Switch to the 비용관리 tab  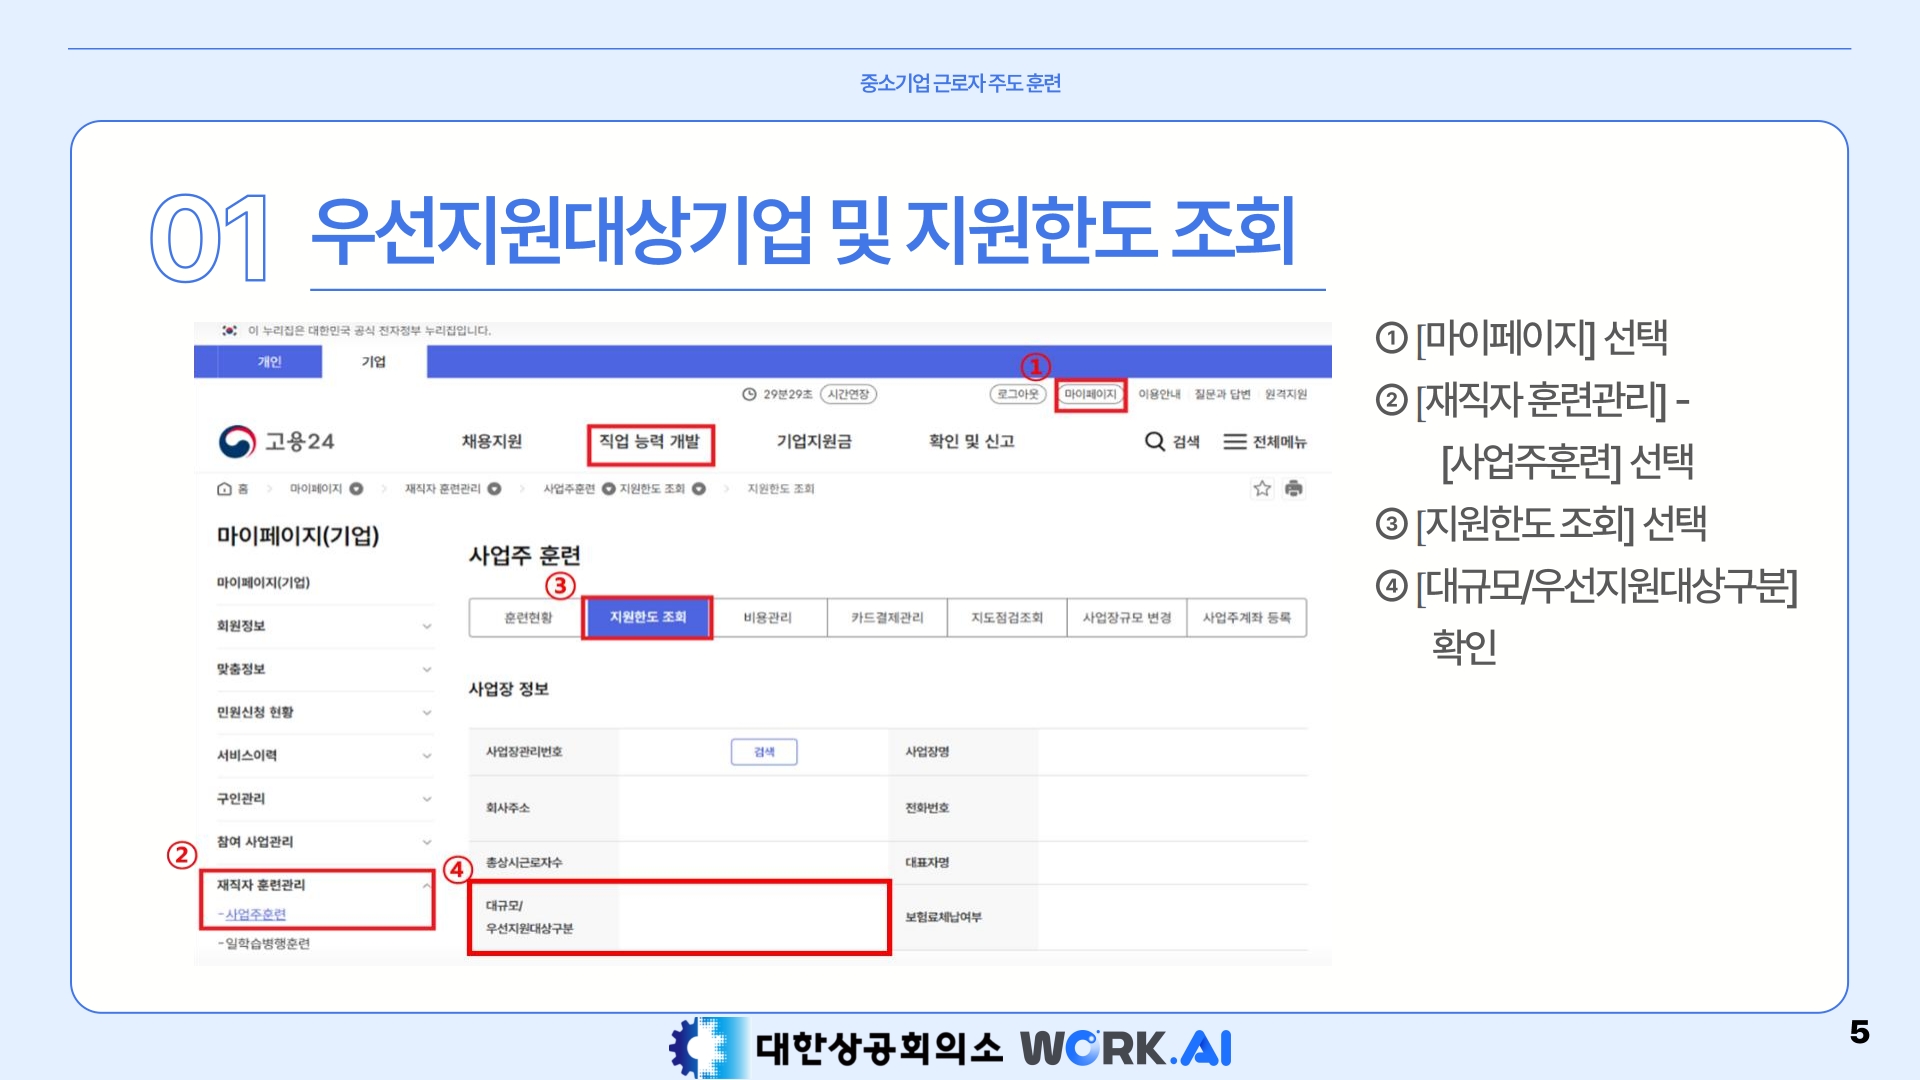point(767,617)
